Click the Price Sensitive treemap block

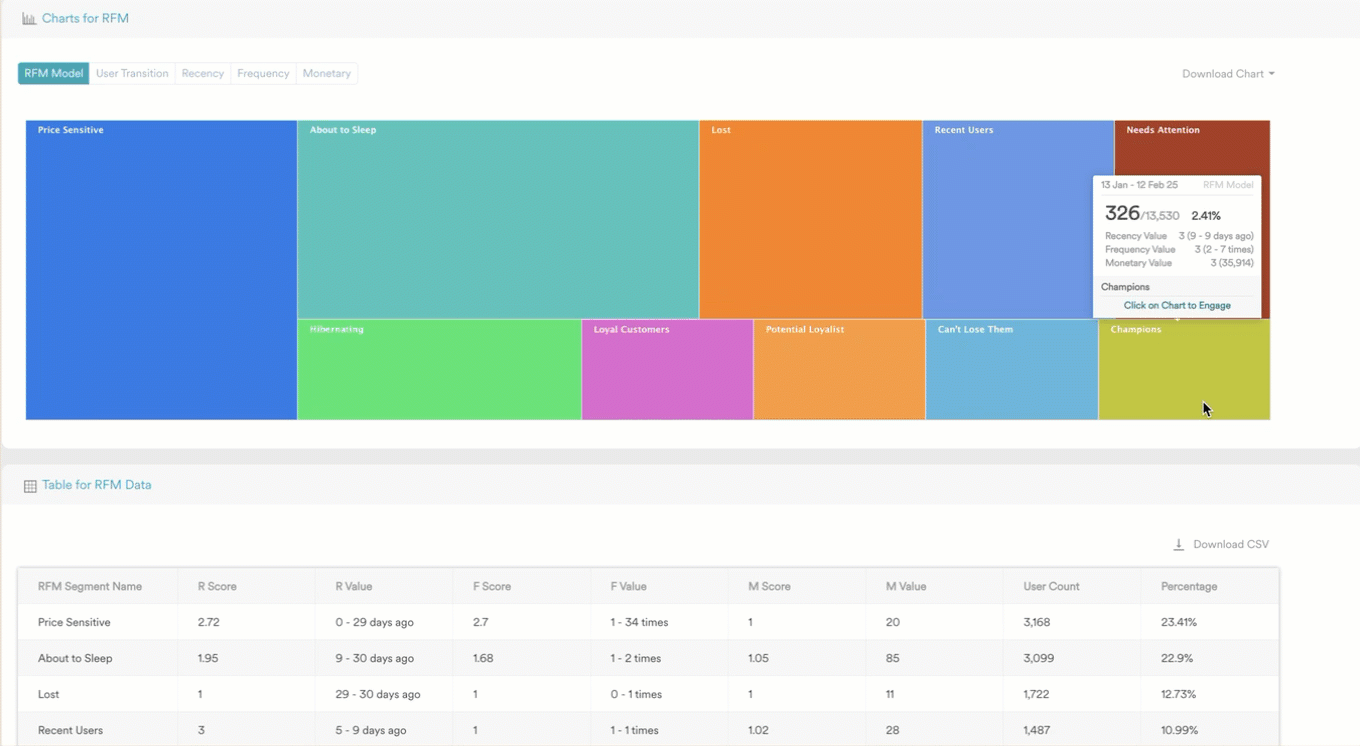click(x=161, y=270)
